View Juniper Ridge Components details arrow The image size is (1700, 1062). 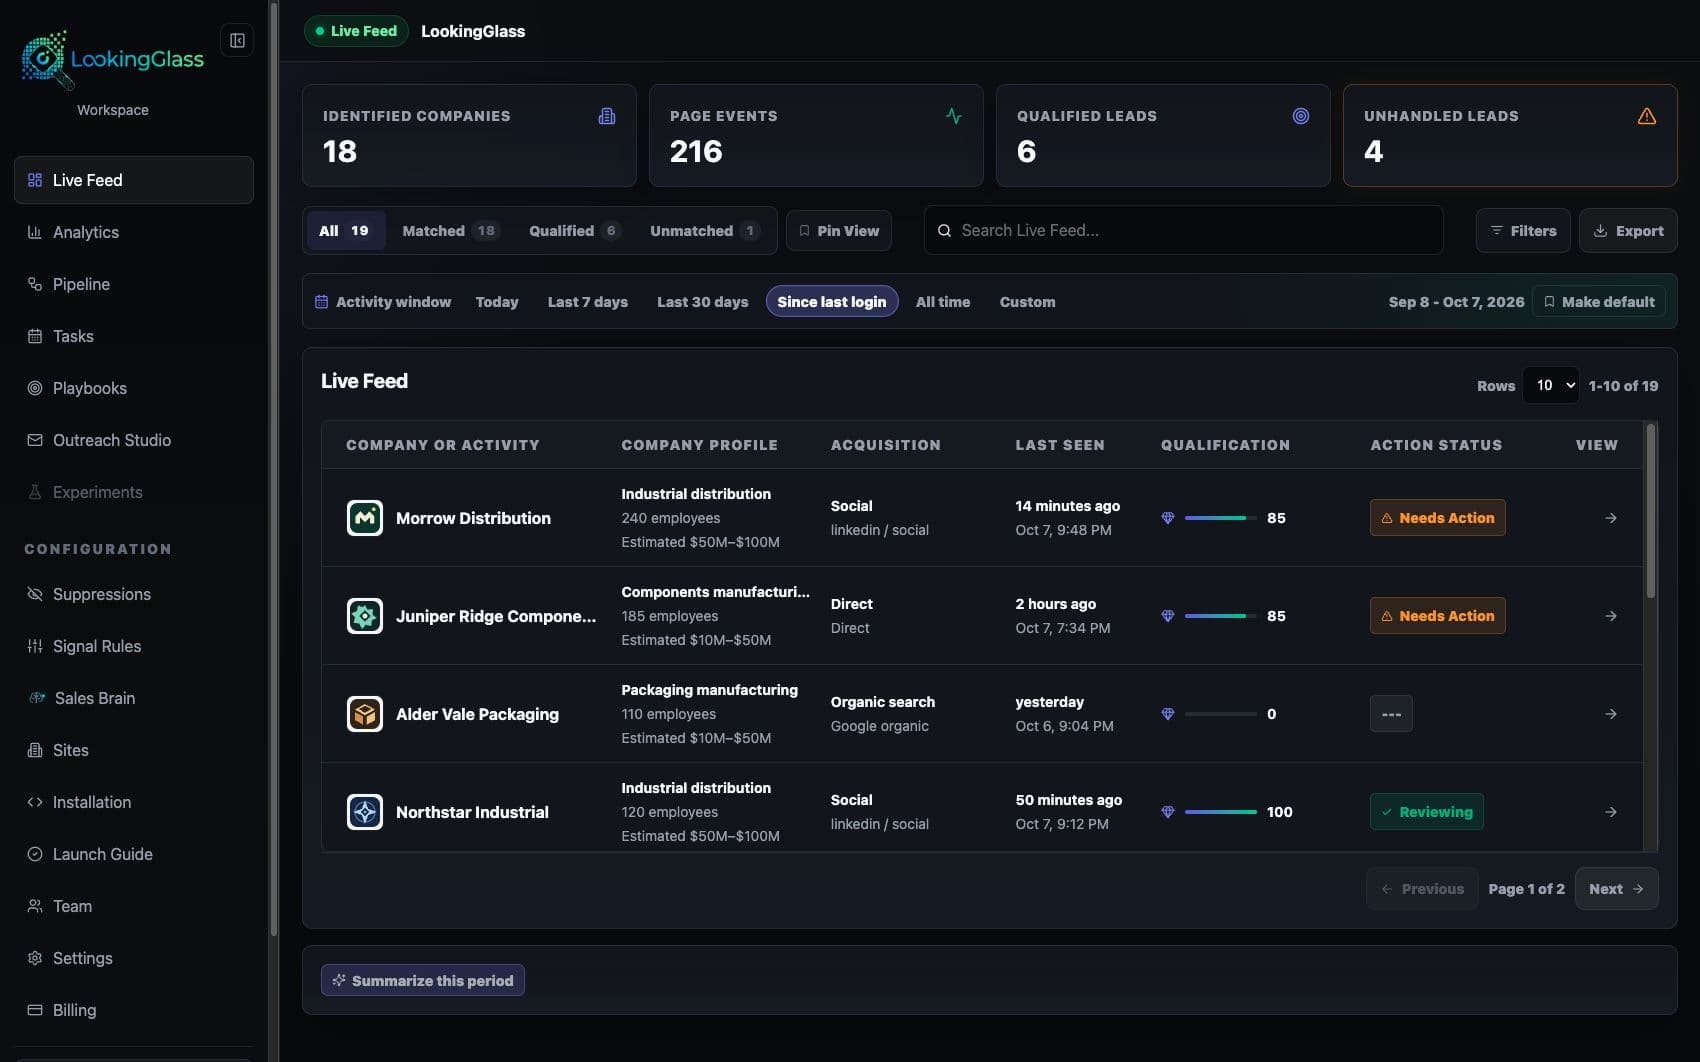1610,616
